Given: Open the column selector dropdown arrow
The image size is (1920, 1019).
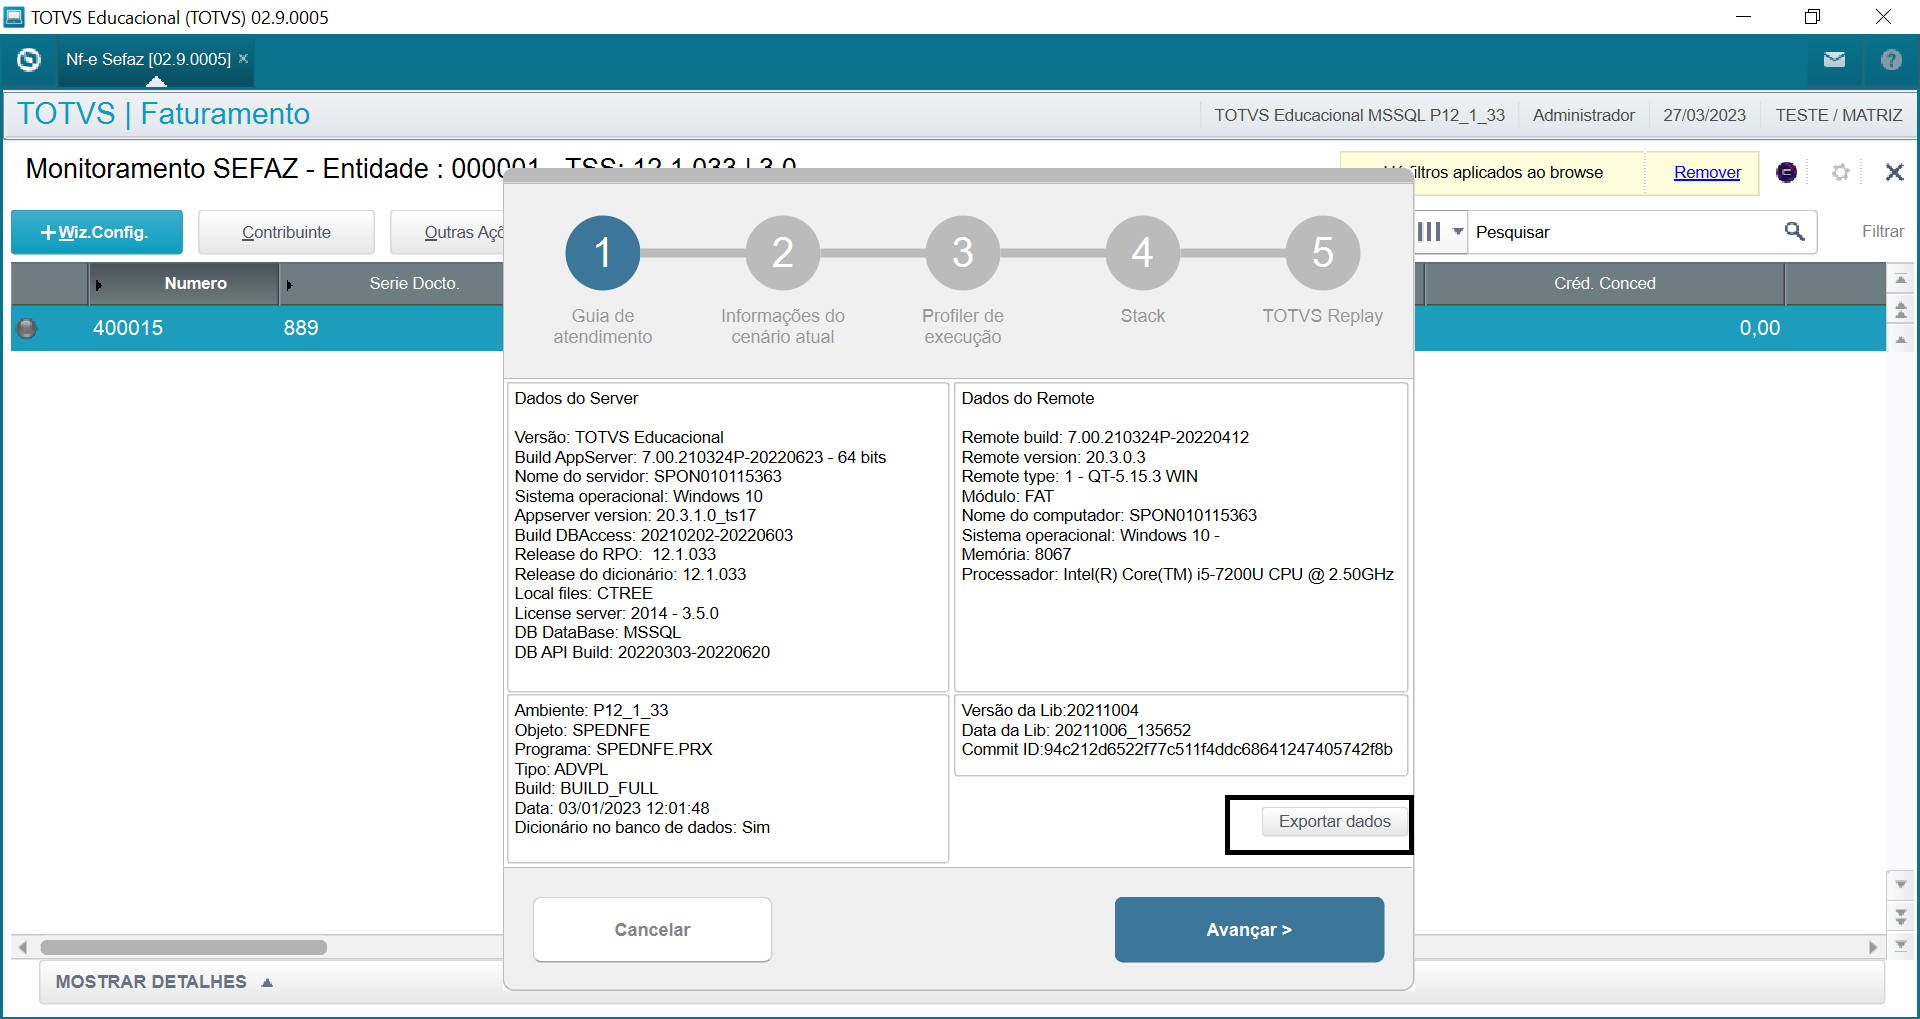Looking at the screenshot, I should point(1456,231).
